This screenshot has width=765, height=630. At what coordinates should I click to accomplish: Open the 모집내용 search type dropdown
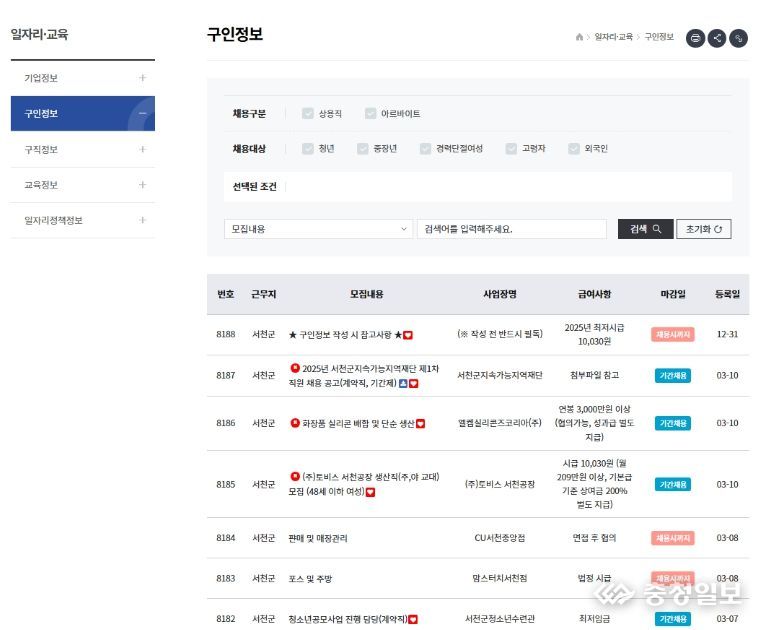pos(318,229)
